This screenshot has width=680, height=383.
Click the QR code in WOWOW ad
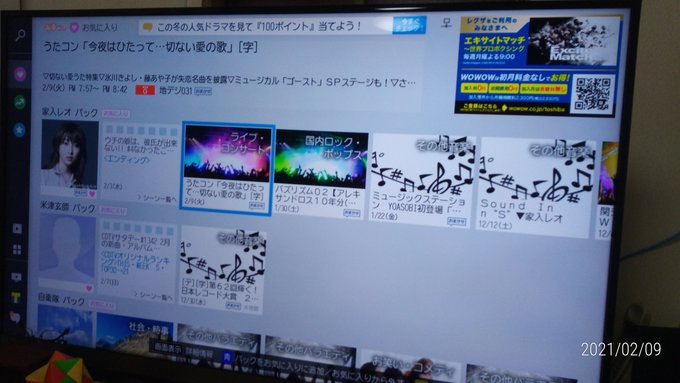tap(592, 94)
